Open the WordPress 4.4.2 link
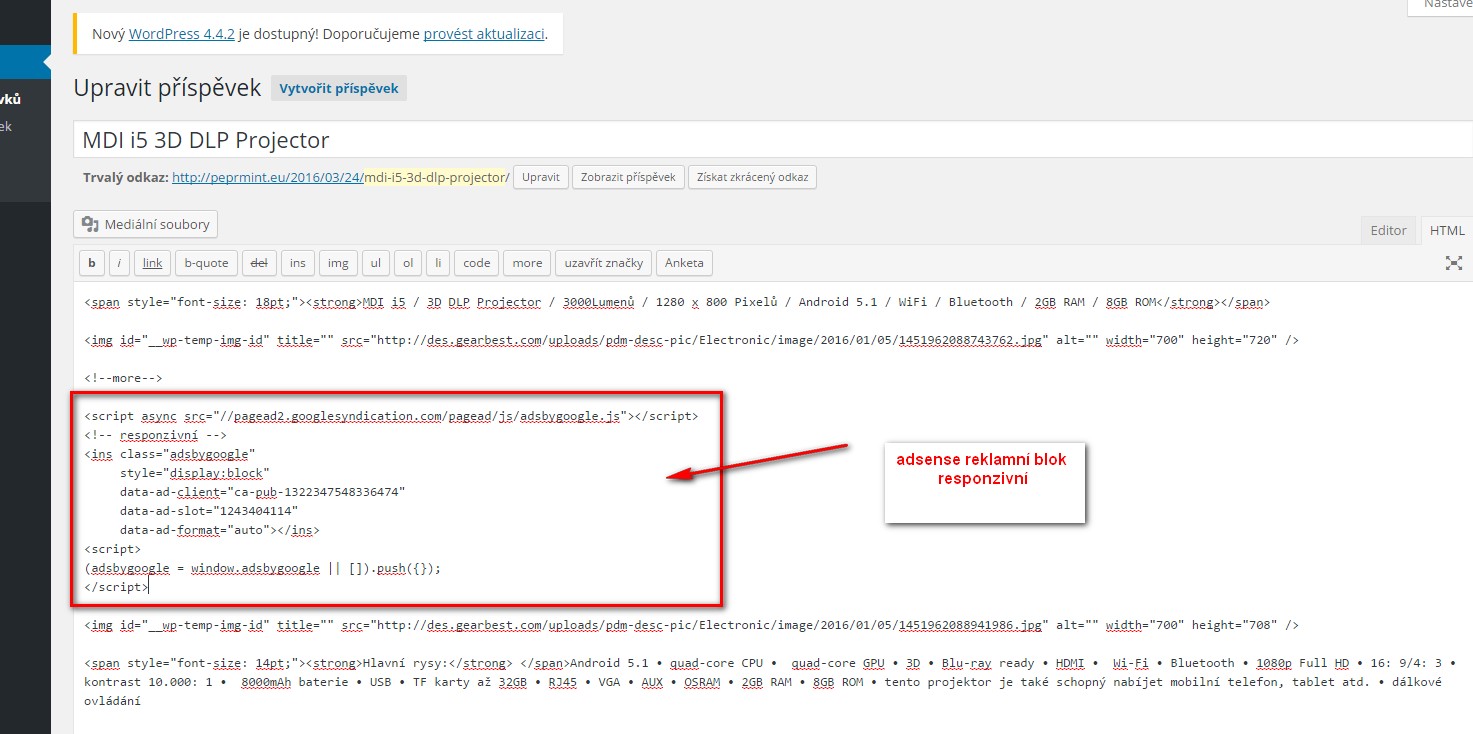Screen dimensions: 1473x734 pos(181,33)
